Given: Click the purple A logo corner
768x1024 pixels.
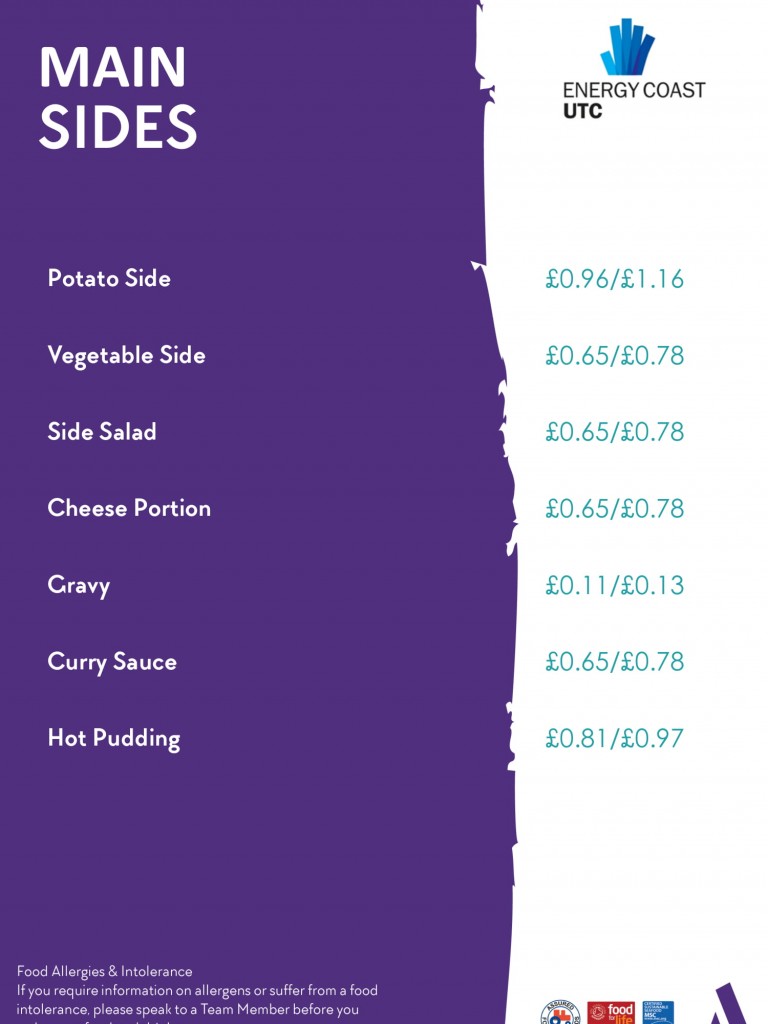Looking at the screenshot, I should click(x=728, y=1004).
